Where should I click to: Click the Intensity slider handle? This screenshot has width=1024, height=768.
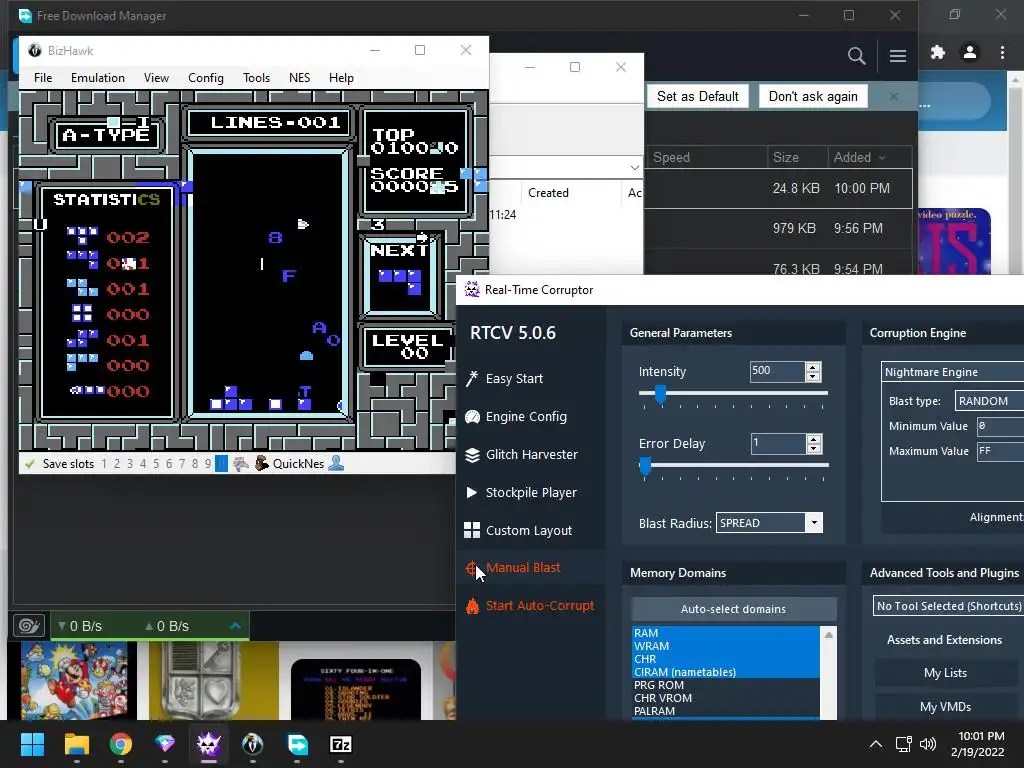660,394
